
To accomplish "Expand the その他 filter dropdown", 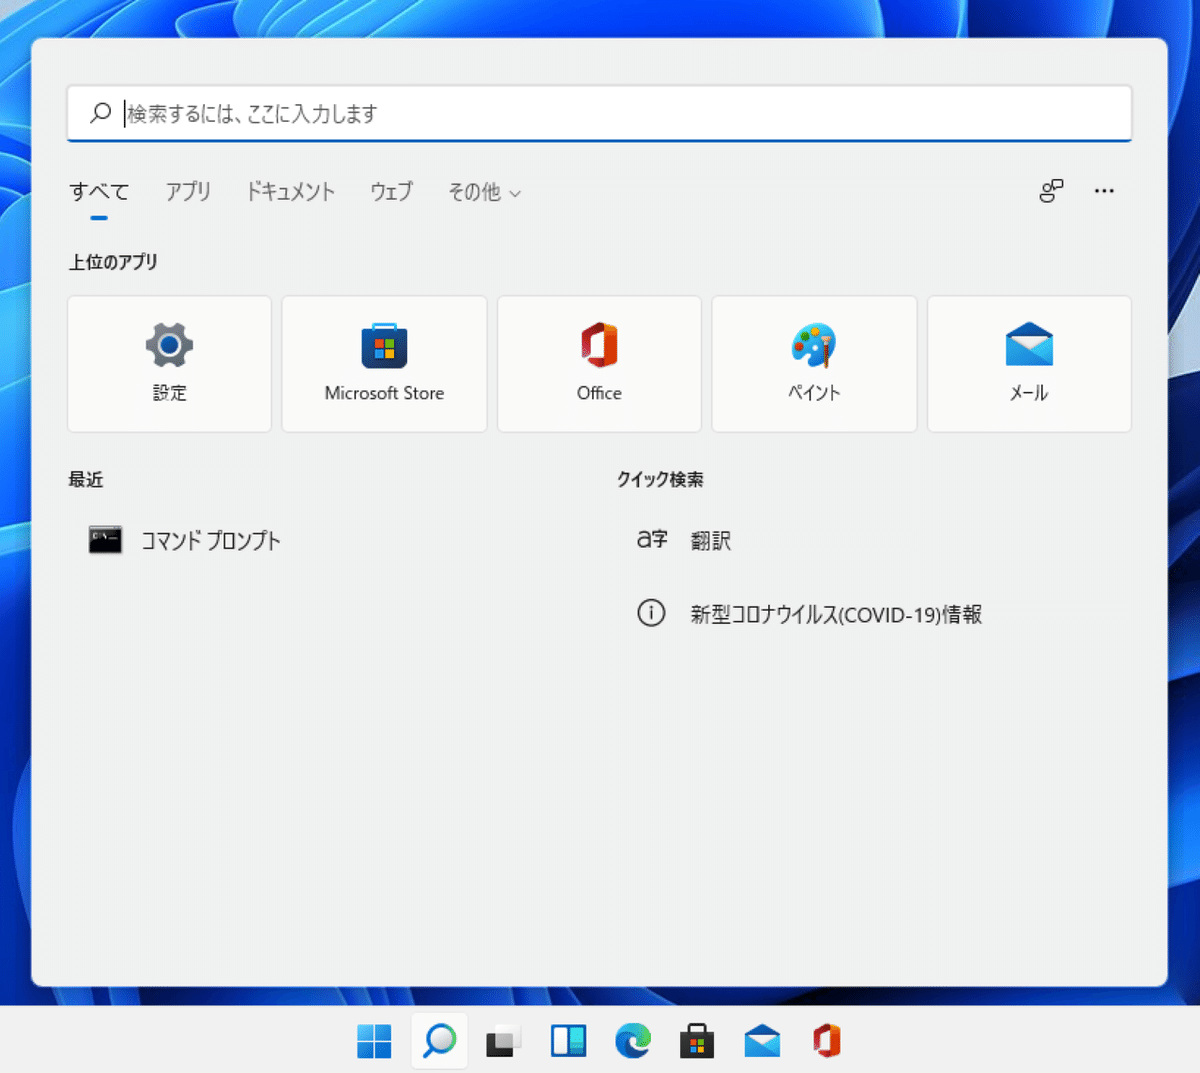I will tap(484, 192).
